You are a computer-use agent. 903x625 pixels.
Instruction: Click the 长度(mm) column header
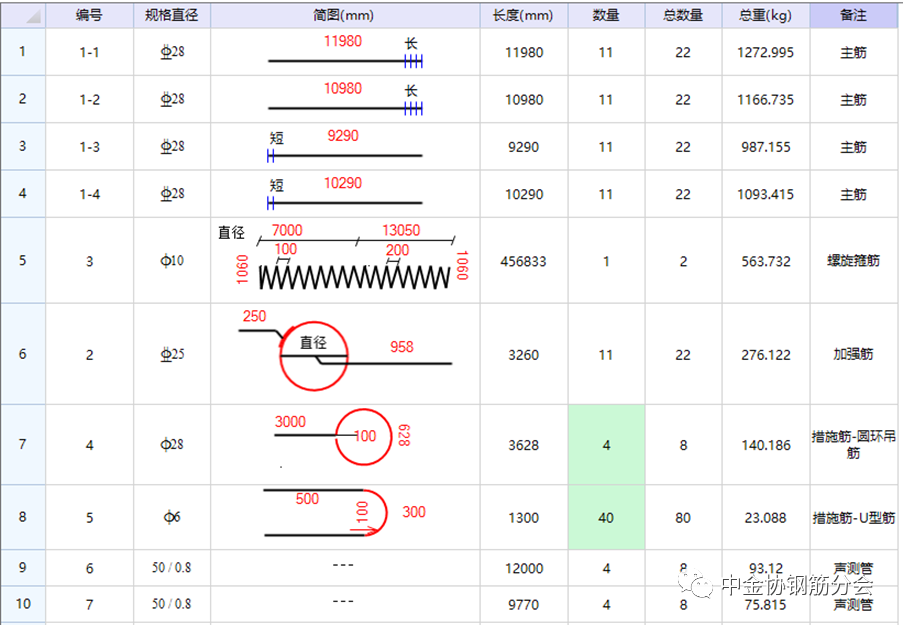tap(523, 16)
